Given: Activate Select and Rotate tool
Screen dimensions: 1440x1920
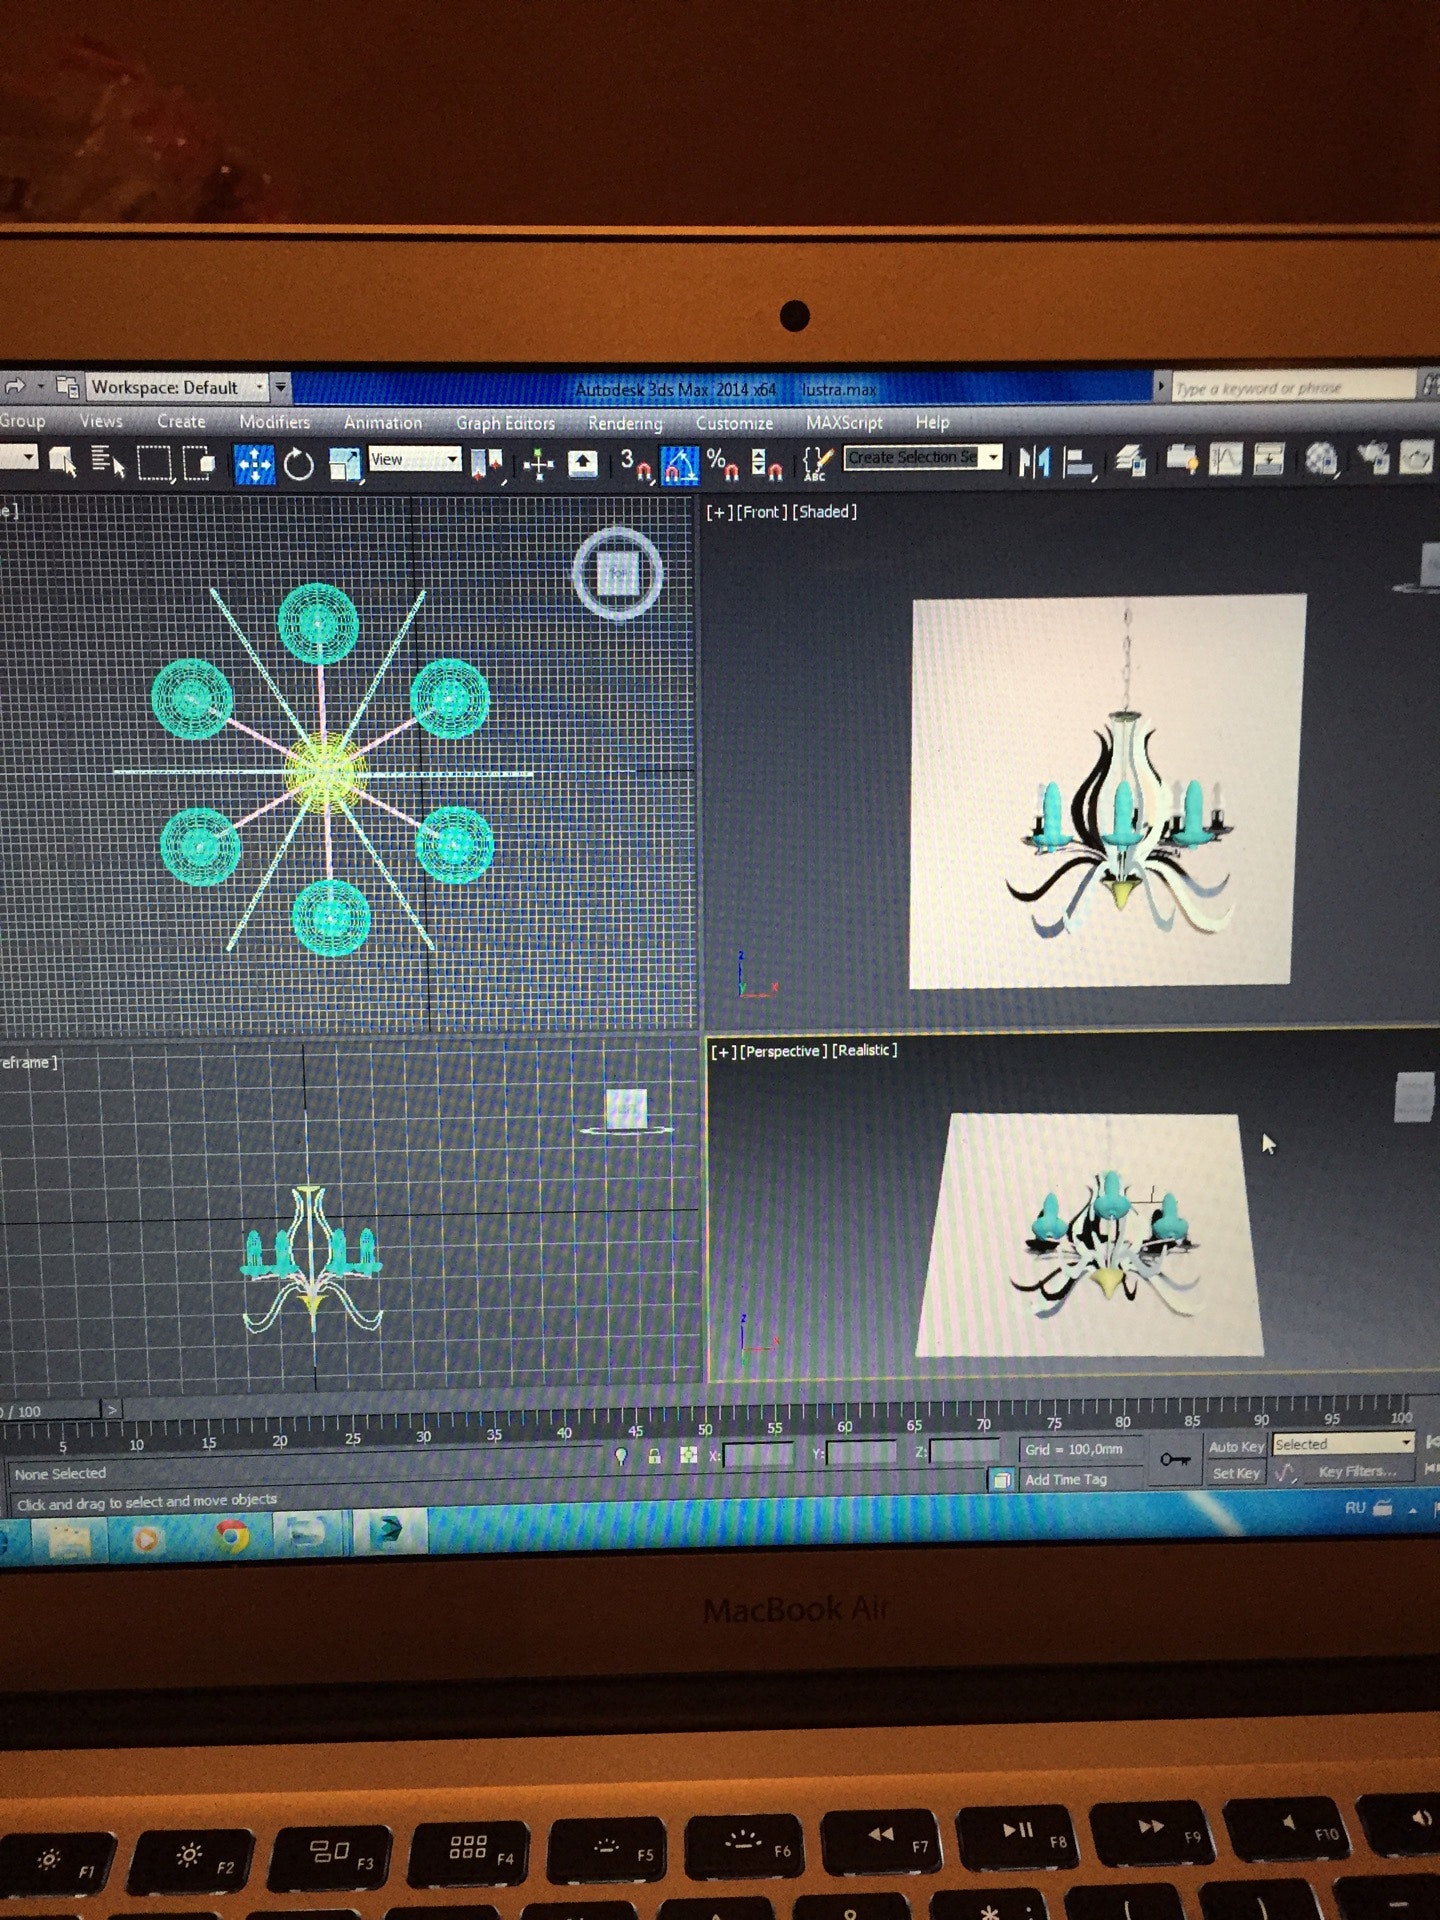Looking at the screenshot, I should 299,464.
